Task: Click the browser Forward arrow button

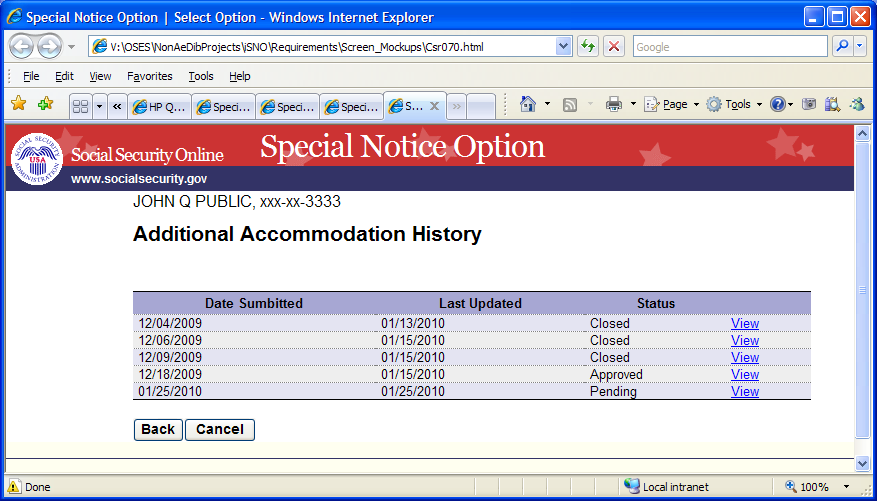Action: 49,47
